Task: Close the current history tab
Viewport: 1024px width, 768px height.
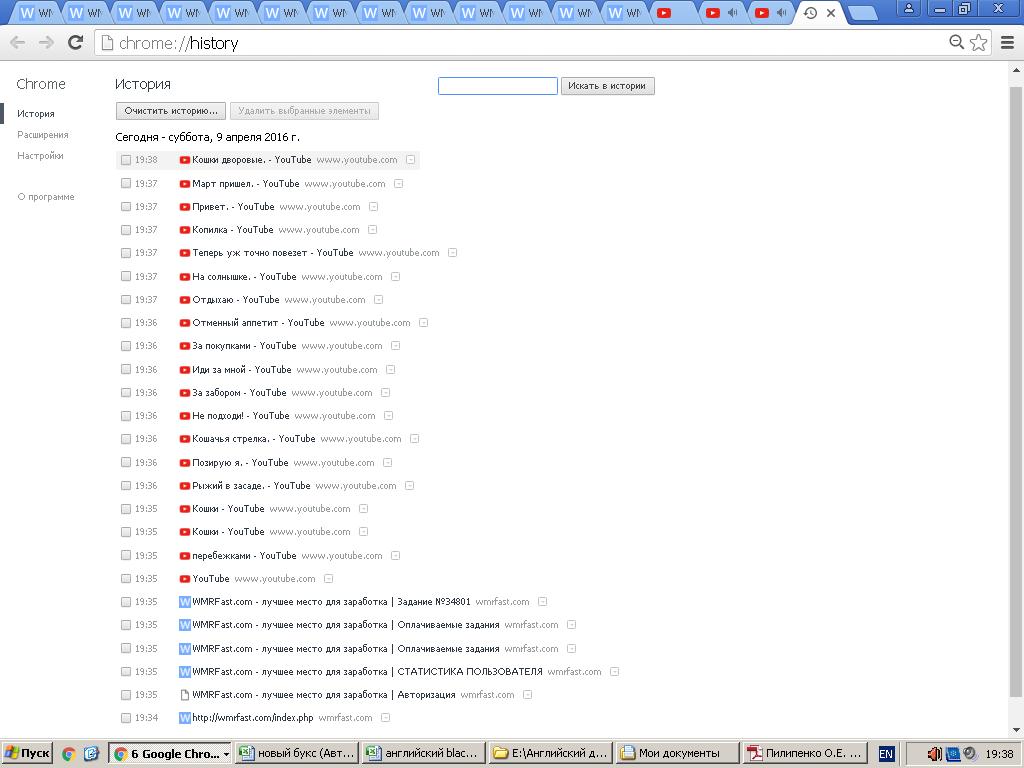Action: pyautogui.click(x=831, y=13)
